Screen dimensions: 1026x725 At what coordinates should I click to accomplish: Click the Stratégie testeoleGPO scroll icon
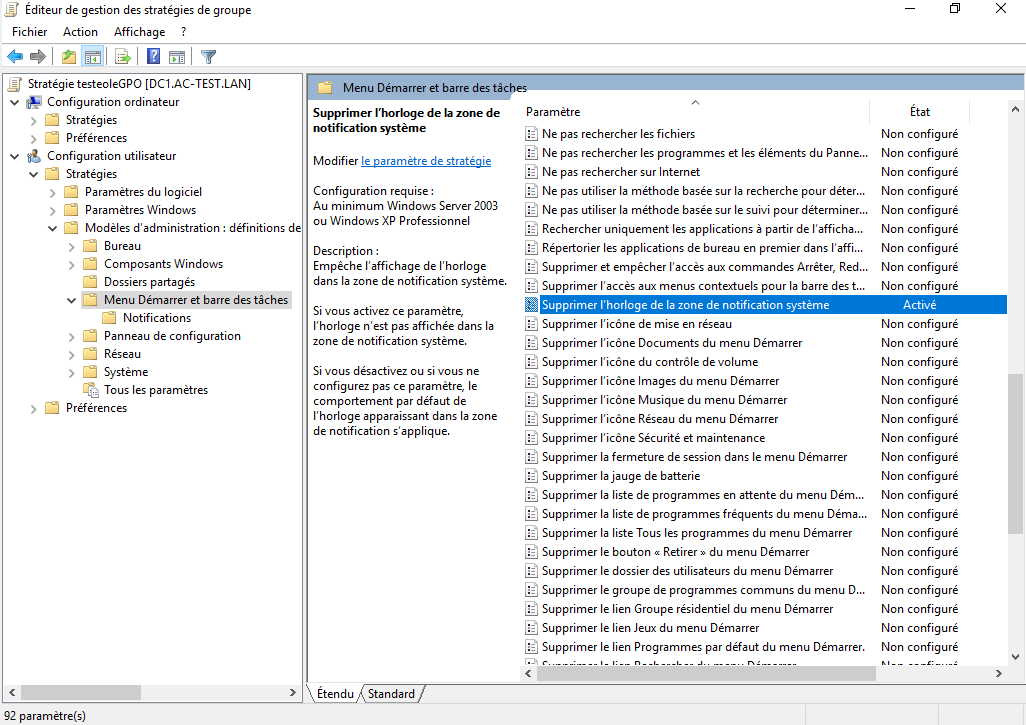pos(15,84)
